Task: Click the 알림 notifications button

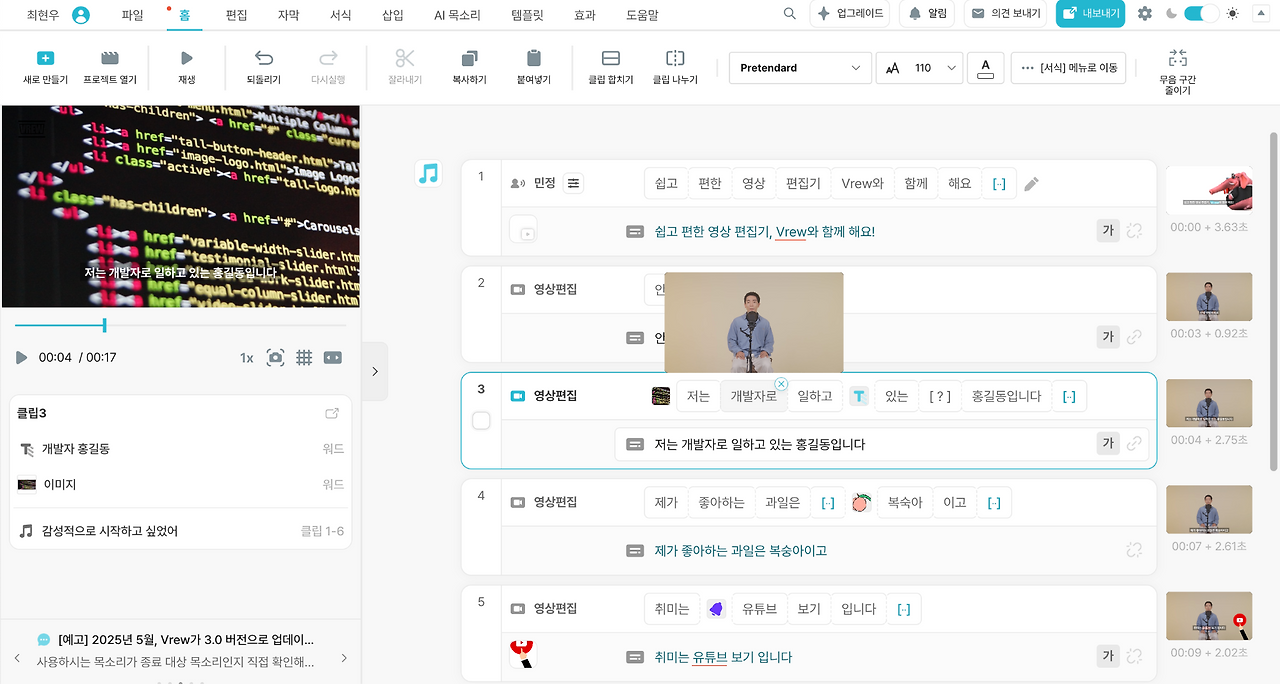Action: (927, 14)
